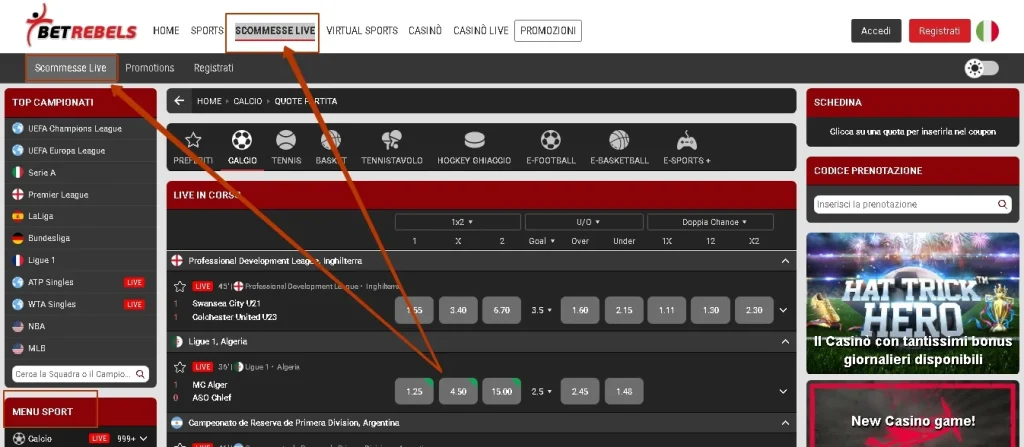Click the Registrati button
This screenshot has width=1024, height=447.
pos(939,31)
